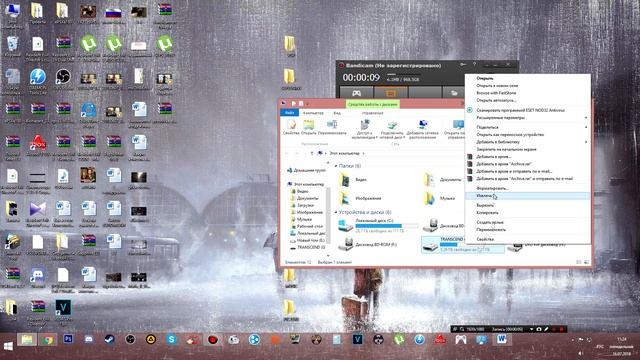Open Word from taskbar
The height and width of the screenshot is (360, 640).
(x=502, y=340)
